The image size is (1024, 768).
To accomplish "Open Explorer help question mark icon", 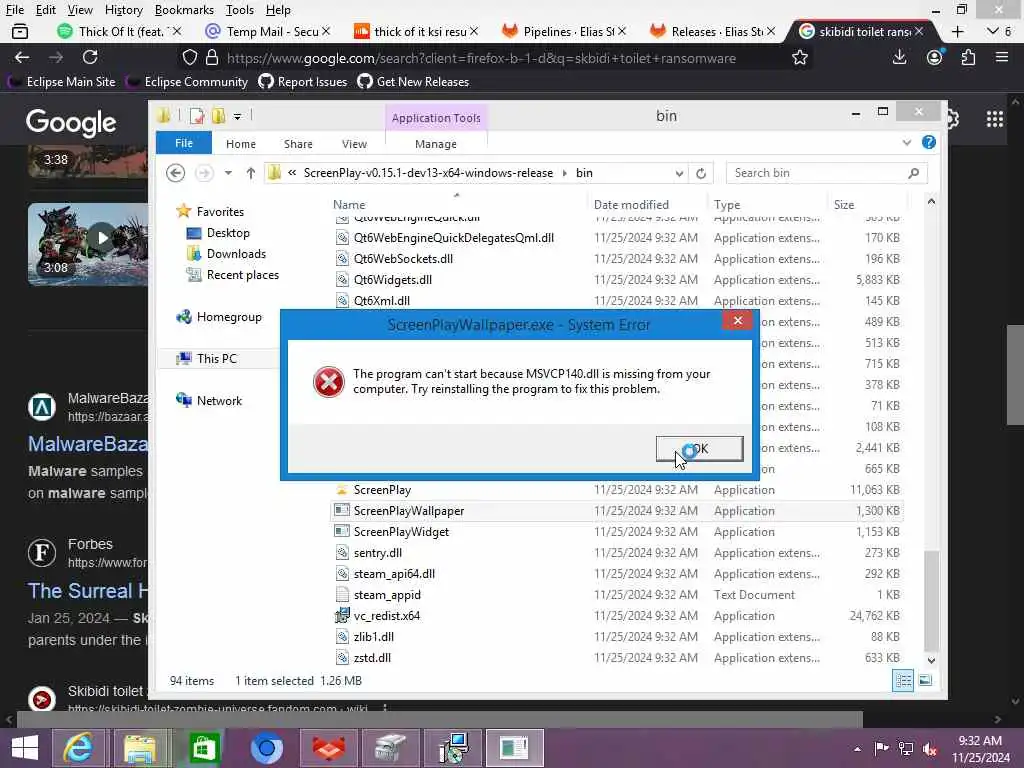I will (928, 142).
